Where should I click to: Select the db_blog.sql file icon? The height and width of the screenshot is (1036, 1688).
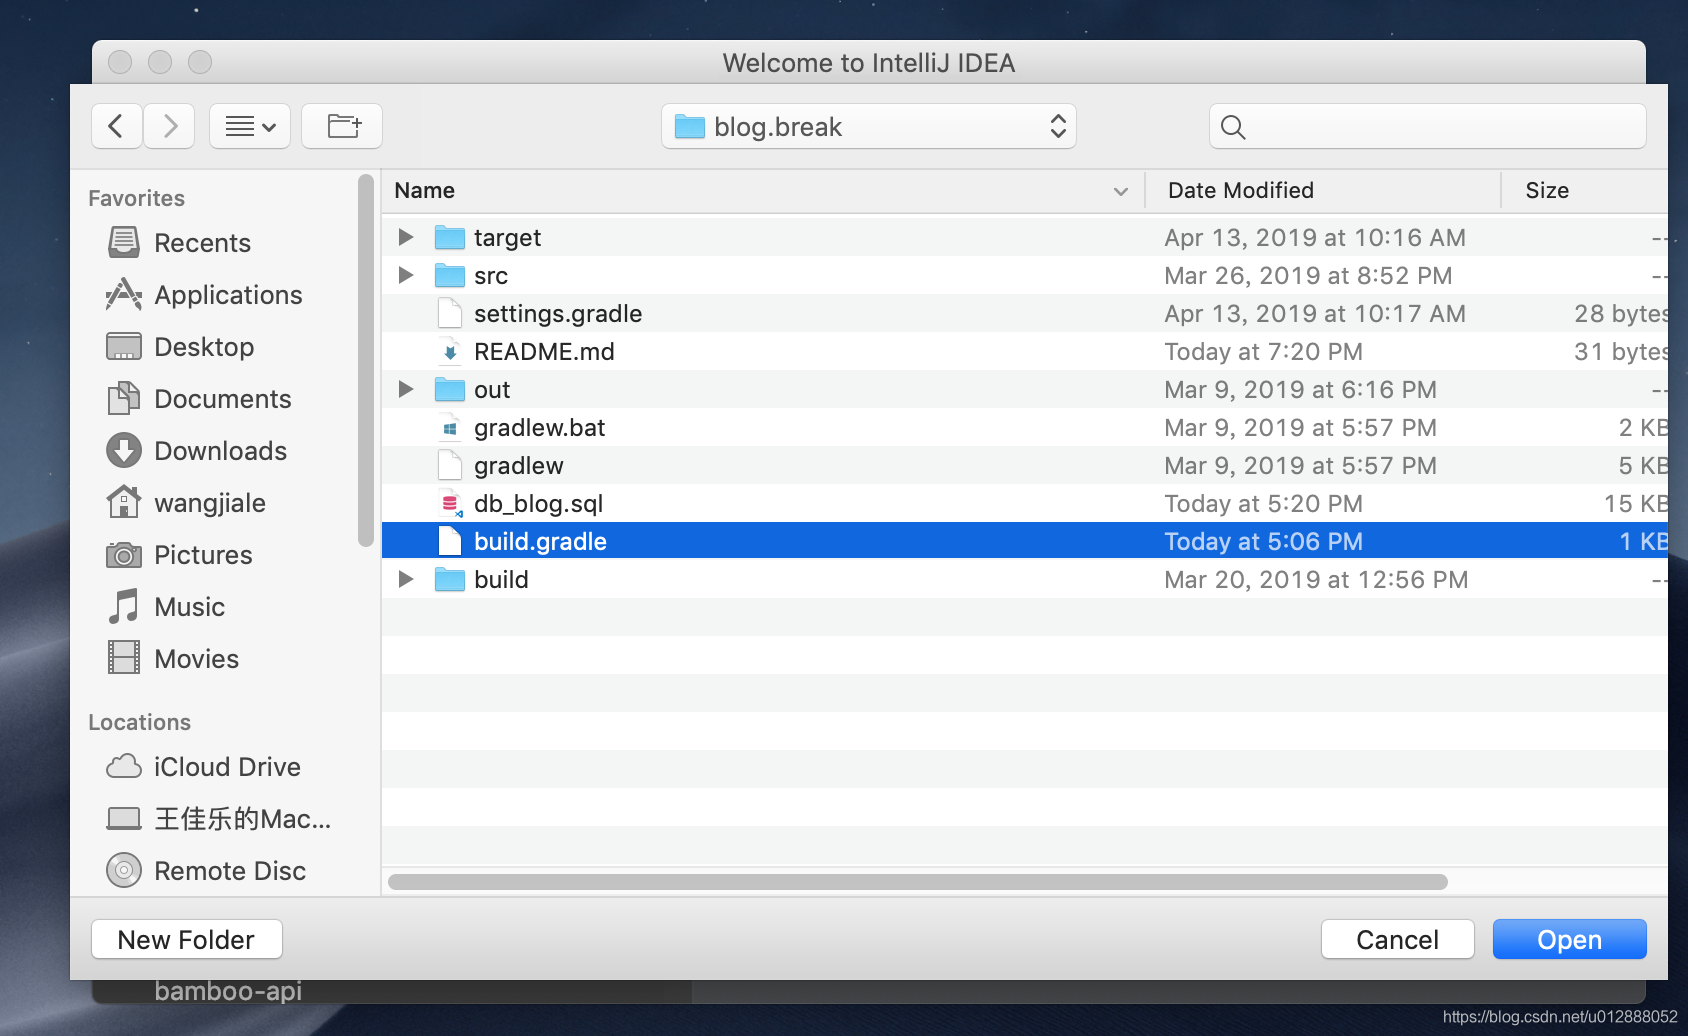click(x=450, y=503)
